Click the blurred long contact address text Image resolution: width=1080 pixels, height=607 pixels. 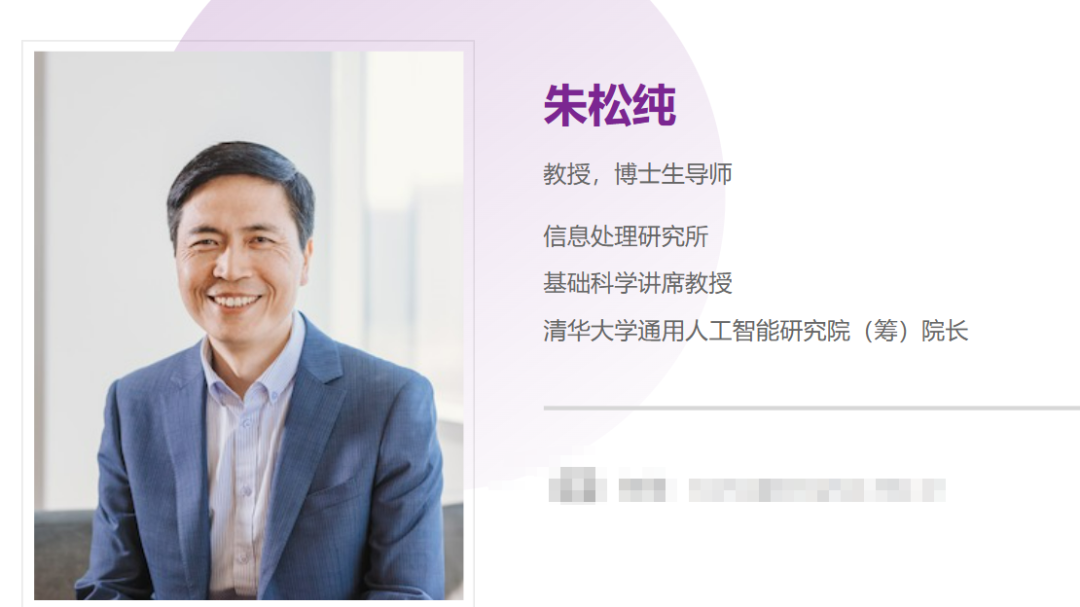(x=817, y=490)
